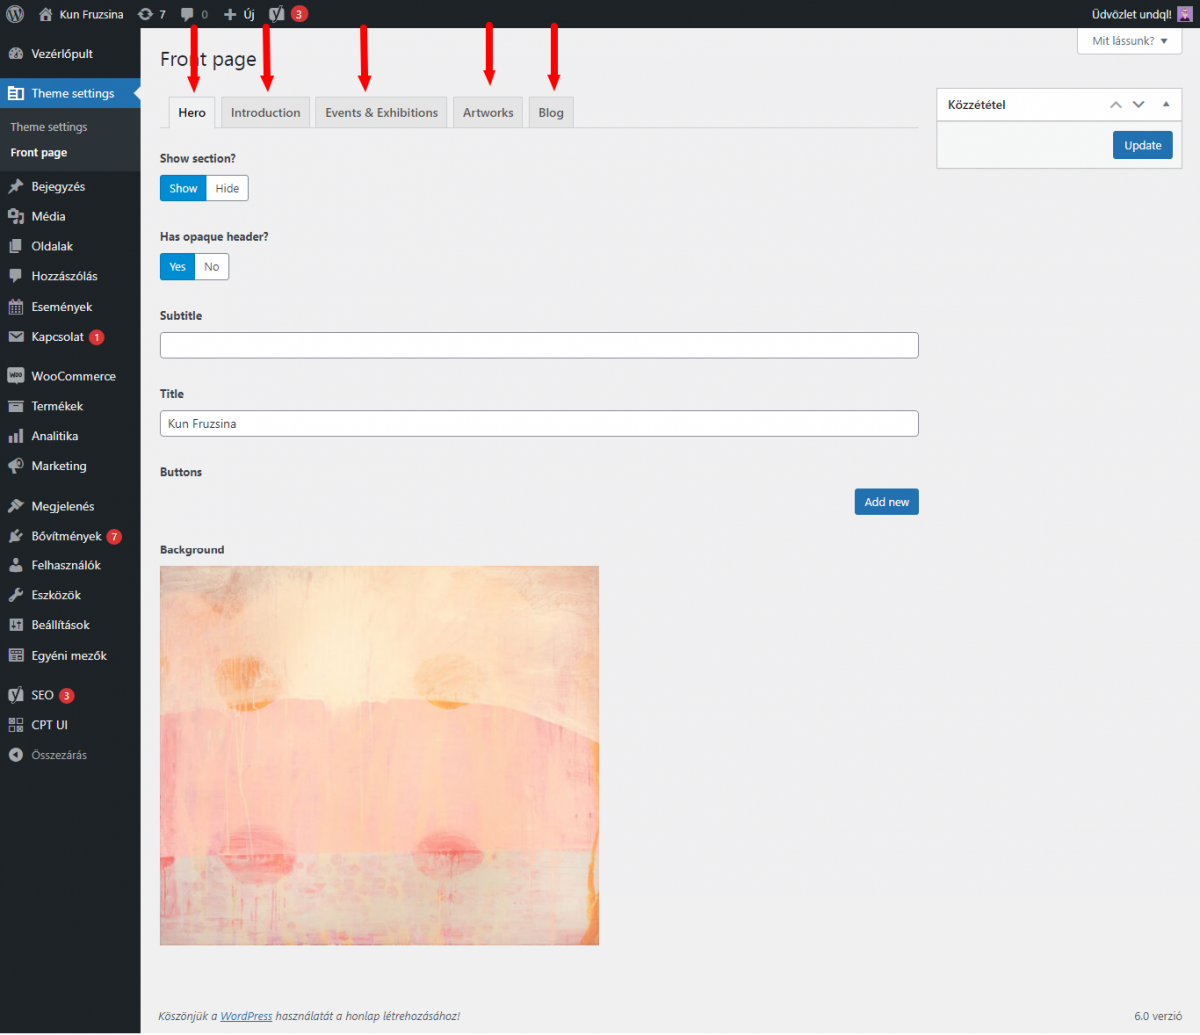The width and height of the screenshot is (1200, 1035).
Task: Click Add new under Buttons
Action: tap(886, 502)
